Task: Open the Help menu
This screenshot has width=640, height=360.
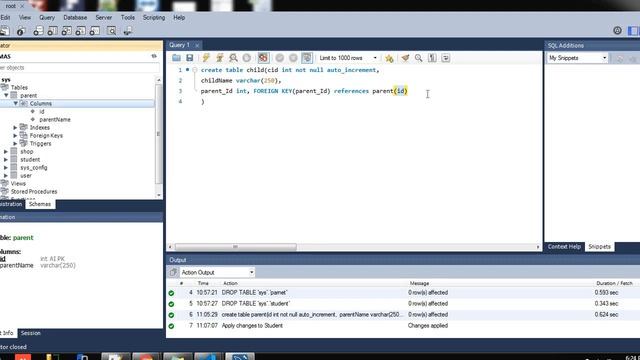Action: coord(179,18)
